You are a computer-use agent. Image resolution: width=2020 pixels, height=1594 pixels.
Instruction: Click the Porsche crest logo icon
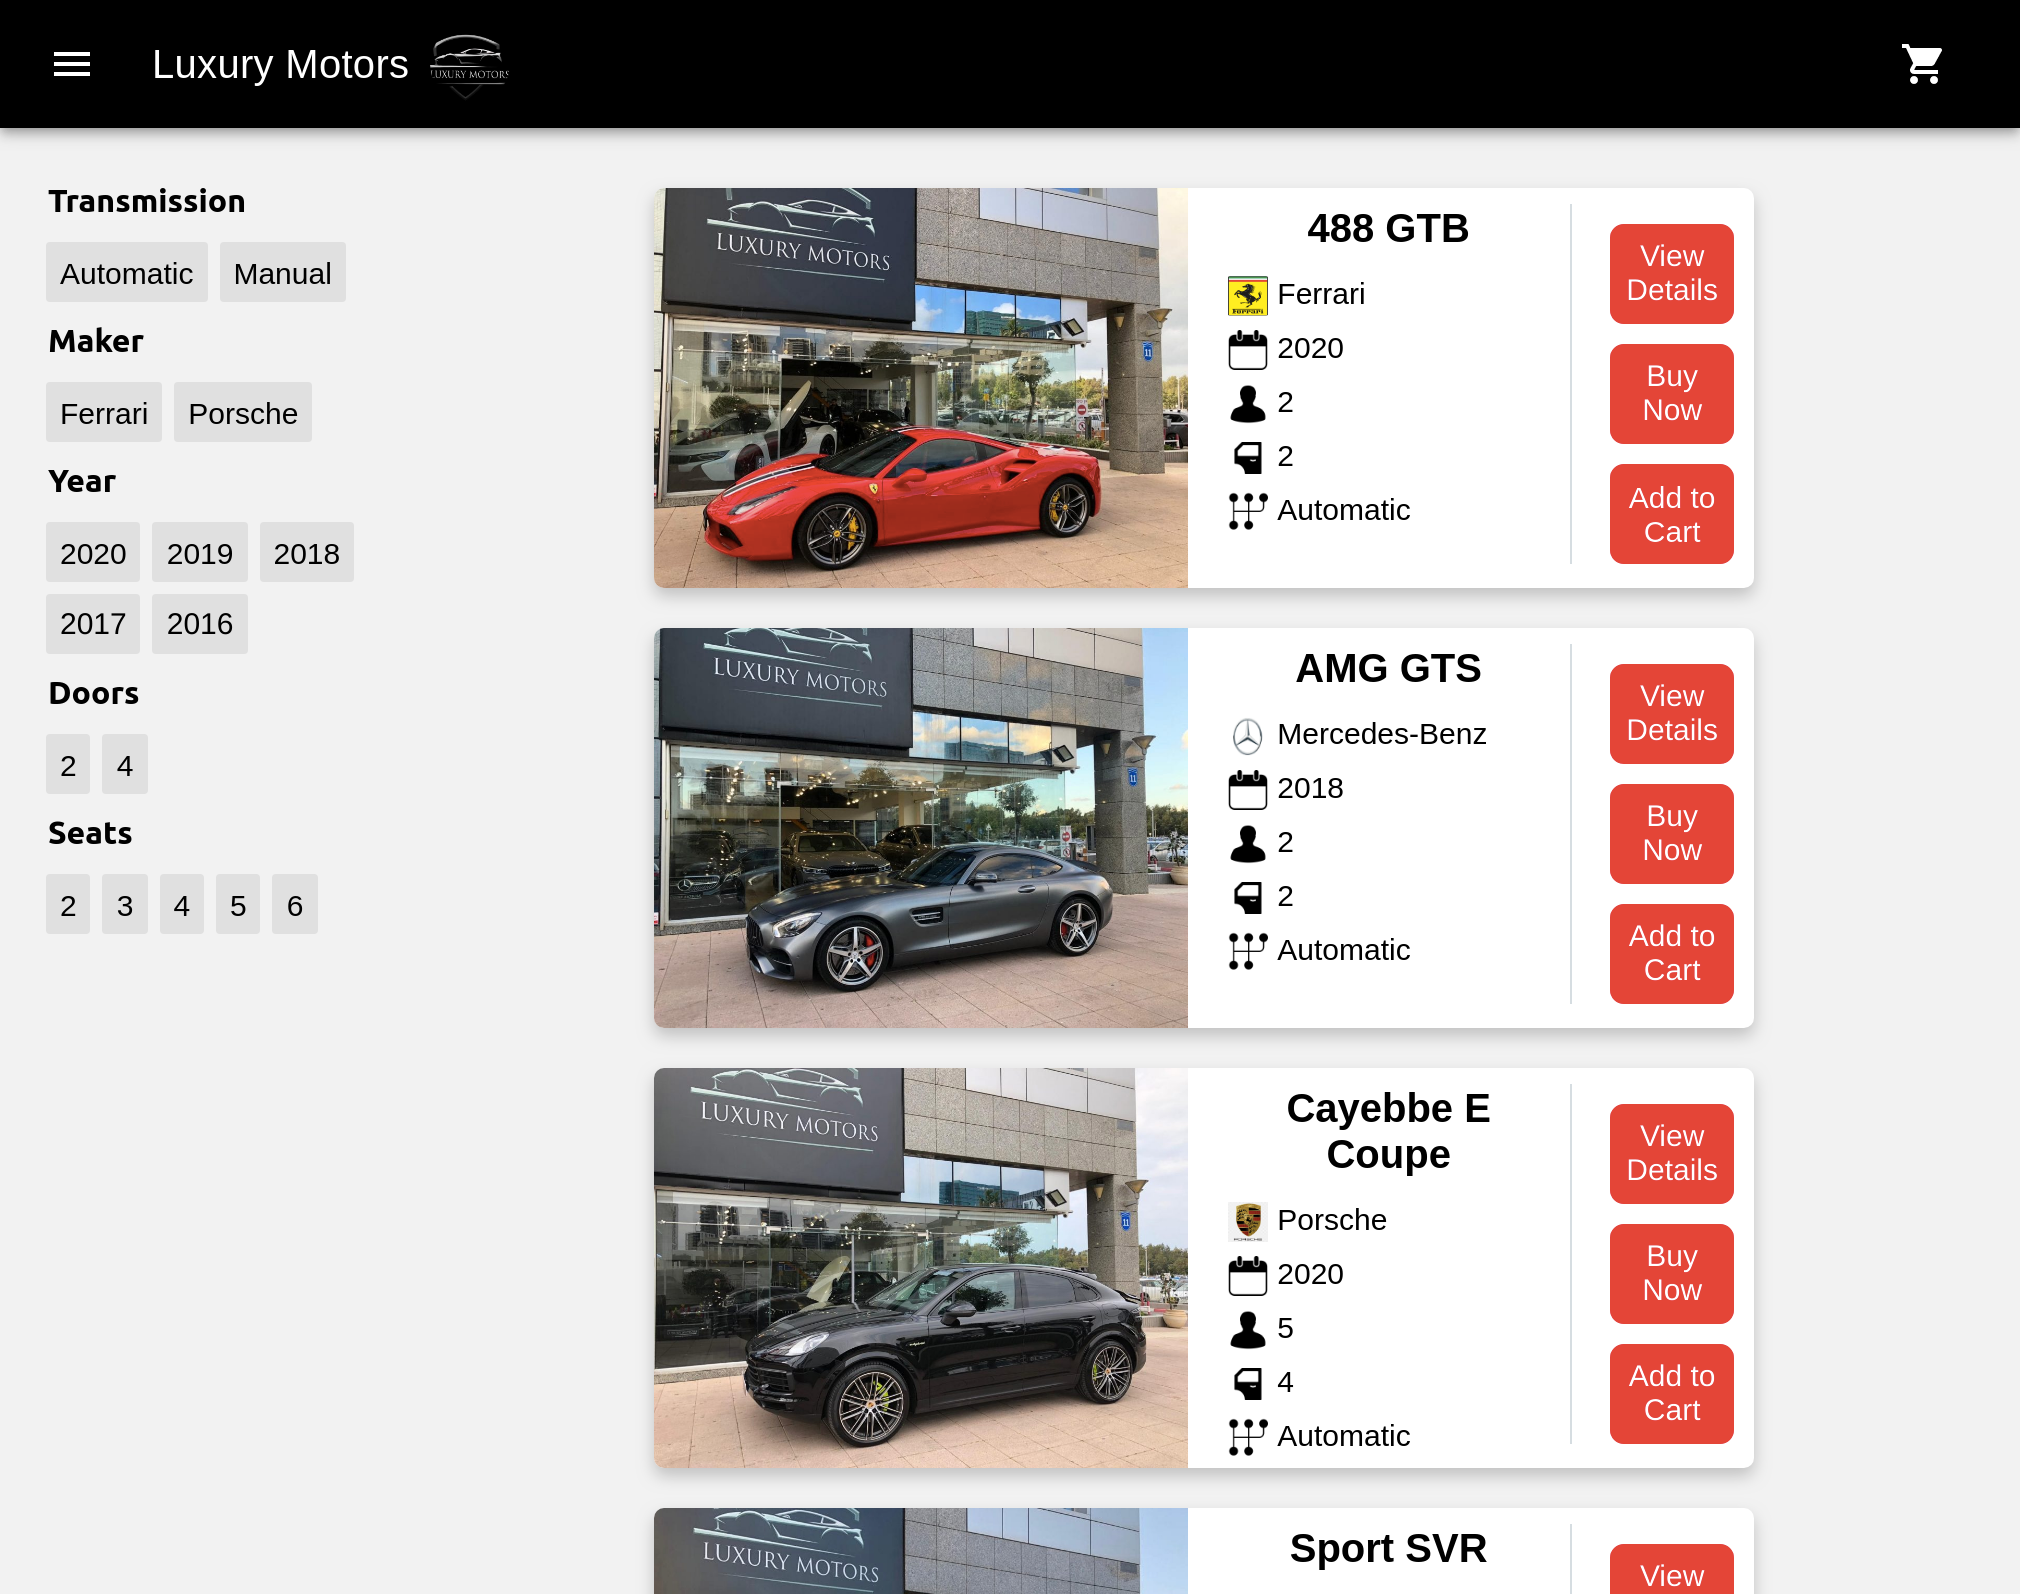(x=1247, y=1221)
